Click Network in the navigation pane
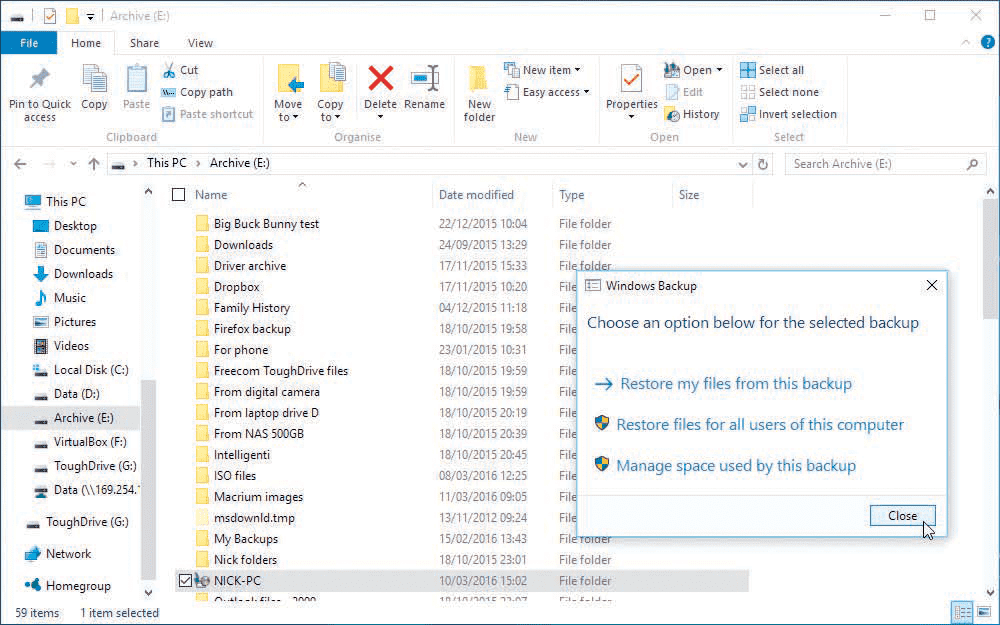Screen dimensions: 1000x625 tap(68, 554)
